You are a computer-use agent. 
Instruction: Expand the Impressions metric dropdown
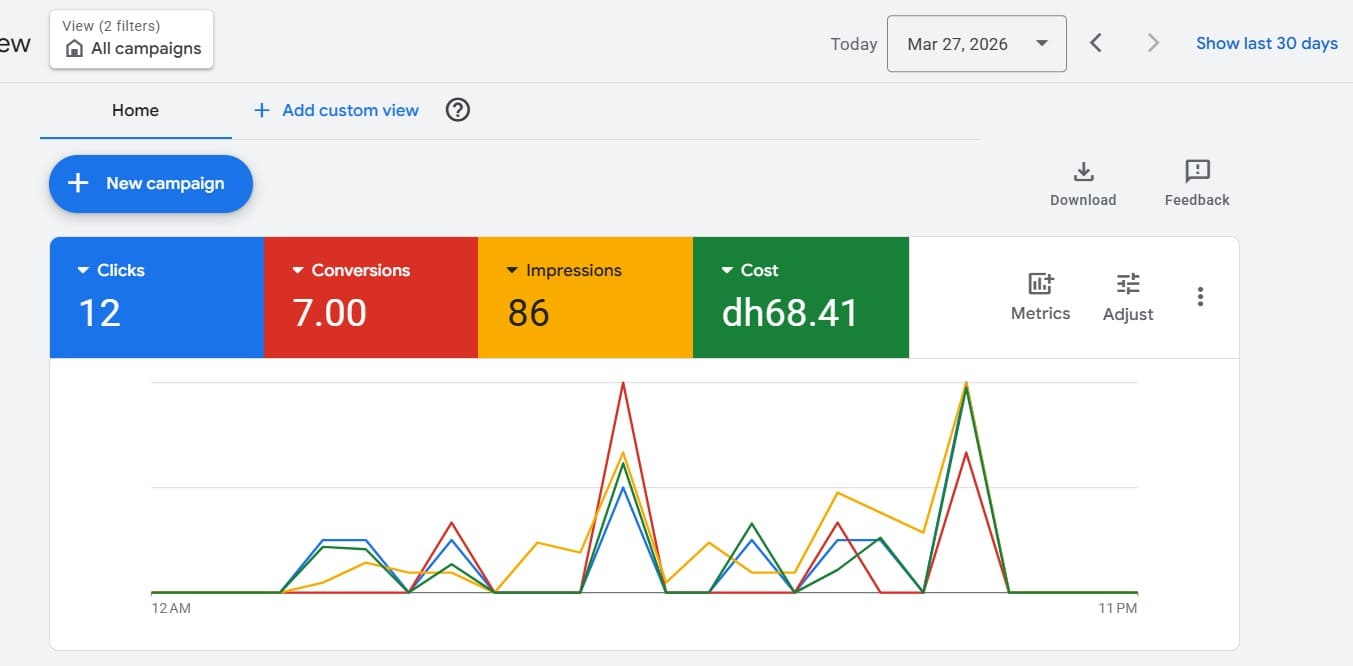(512, 271)
